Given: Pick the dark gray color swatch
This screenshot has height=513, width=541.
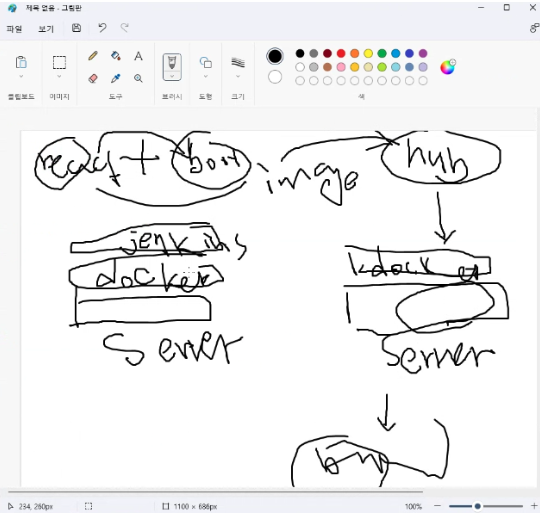Looking at the screenshot, I should pos(314,53).
